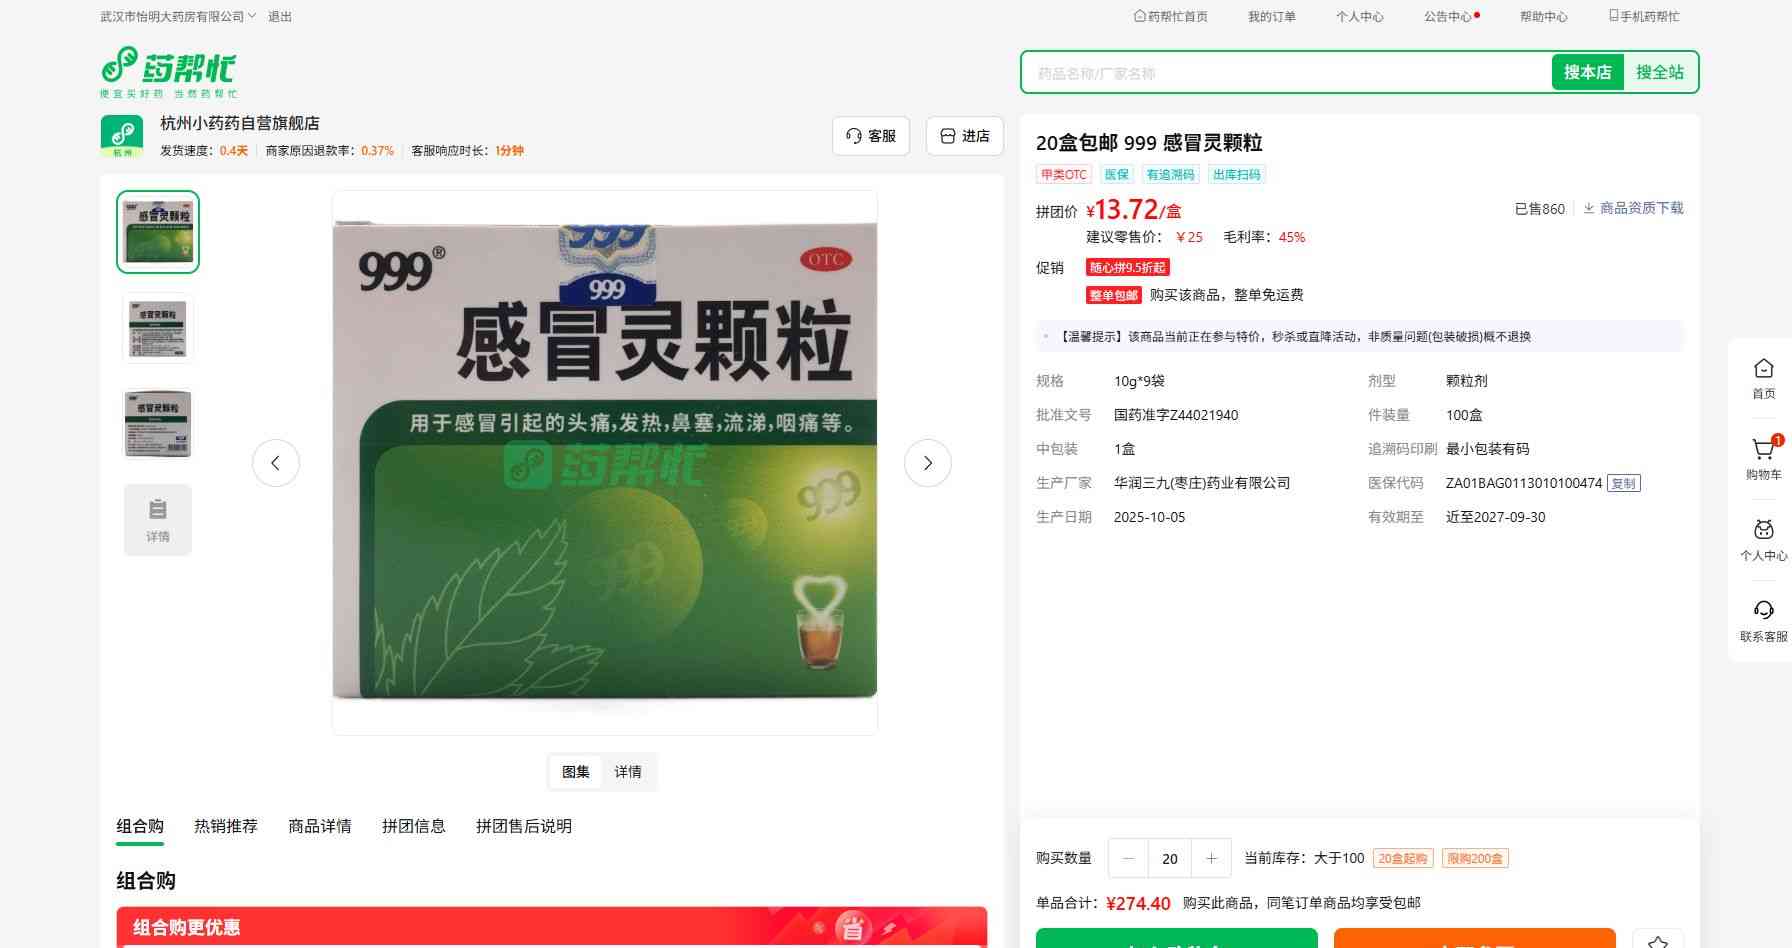Expand the pharmacy account dropdown 武汉市怡明大药房
Screen dimensions: 1792x948
coord(178,17)
